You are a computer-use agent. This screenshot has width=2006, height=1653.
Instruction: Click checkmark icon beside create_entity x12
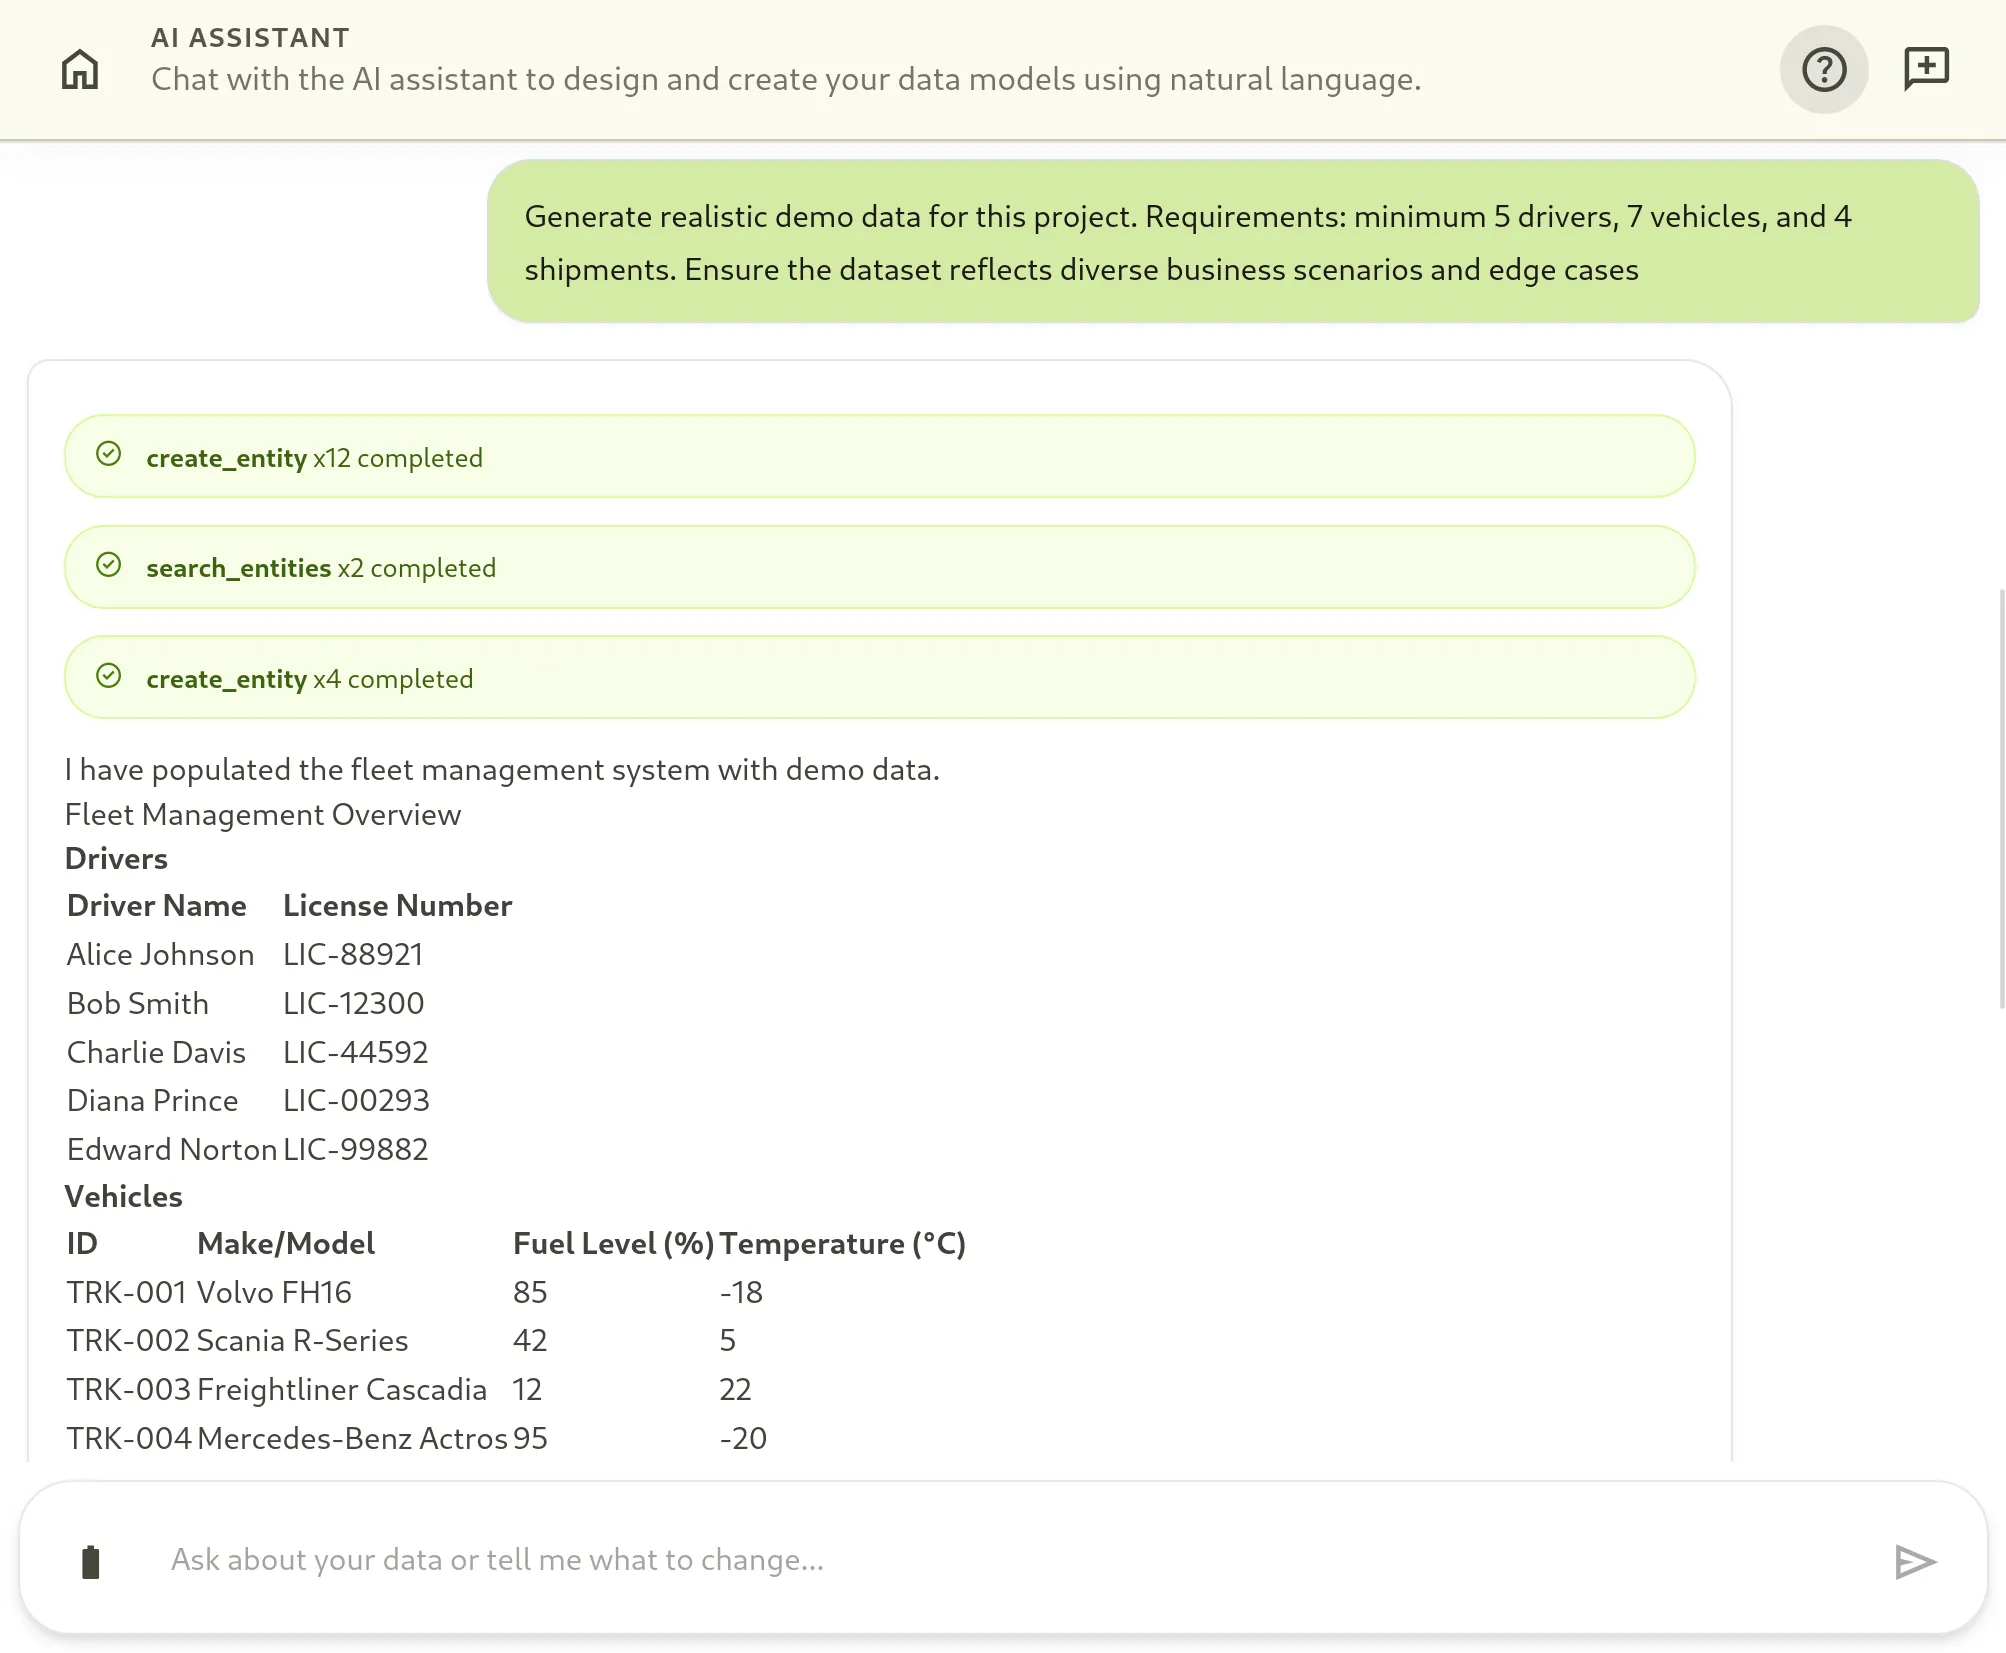click(109, 455)
